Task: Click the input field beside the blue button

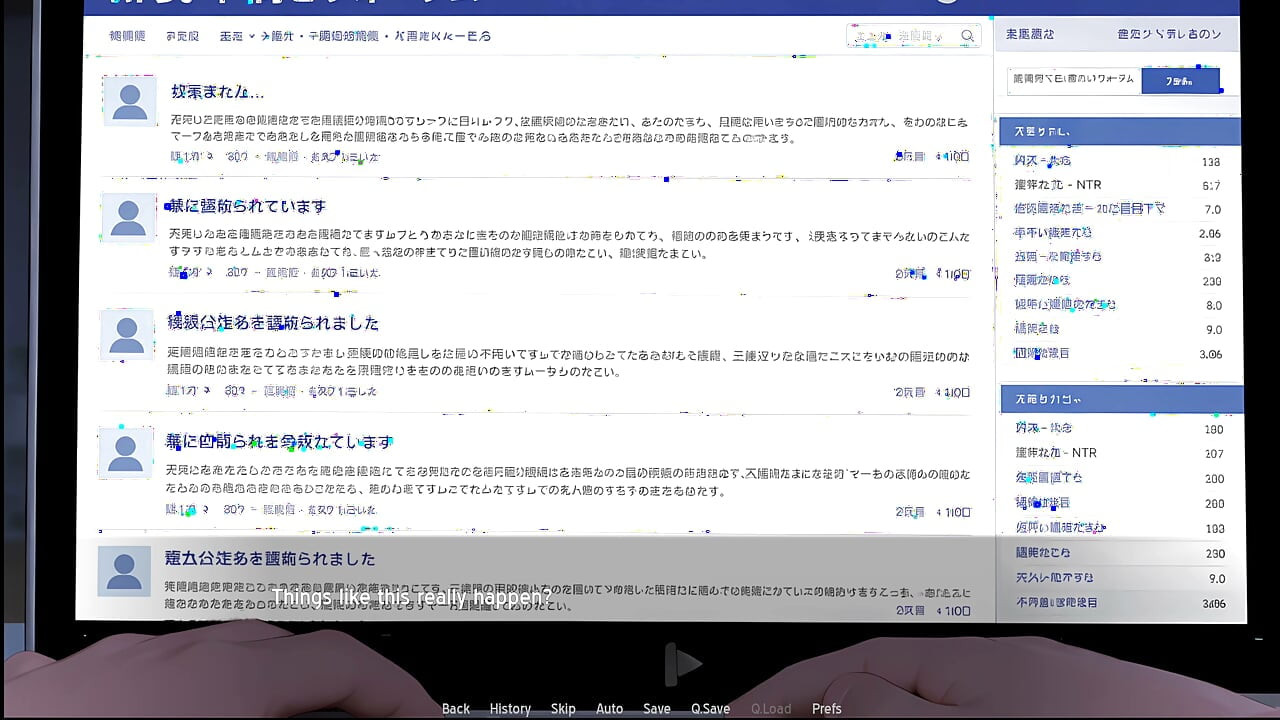Action: (x=1073, y=80)
